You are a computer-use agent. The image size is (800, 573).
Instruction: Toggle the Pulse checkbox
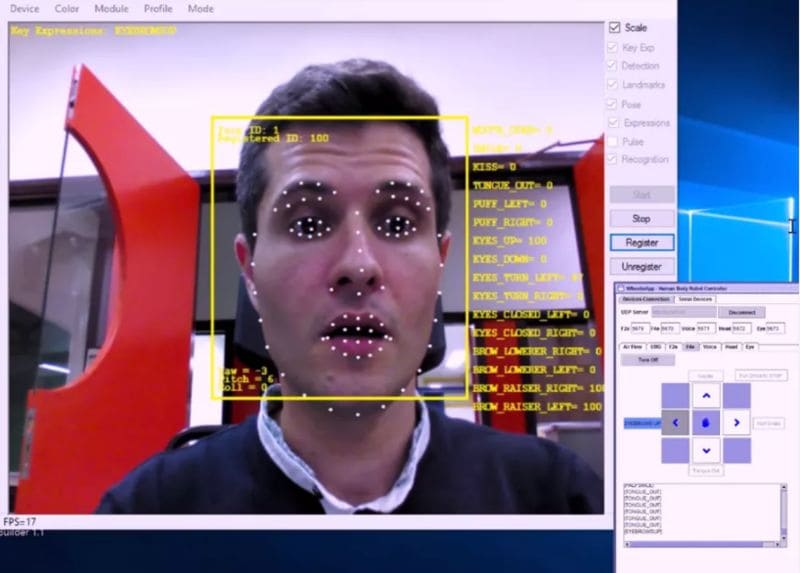[x=611, y=142]
